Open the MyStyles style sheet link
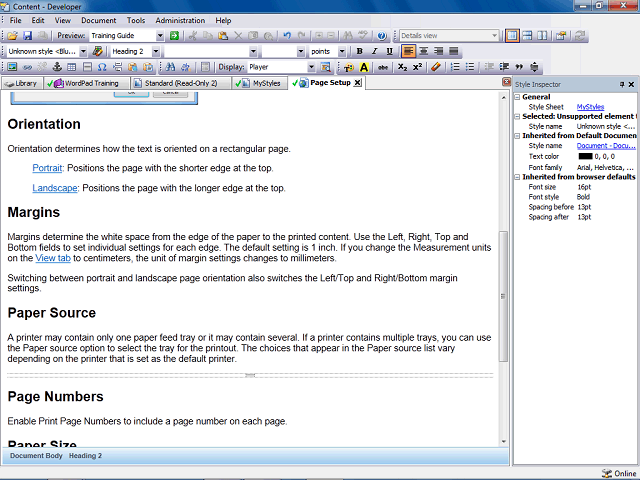The height and width of the screenshot is (480, 640). coord(590,107)
